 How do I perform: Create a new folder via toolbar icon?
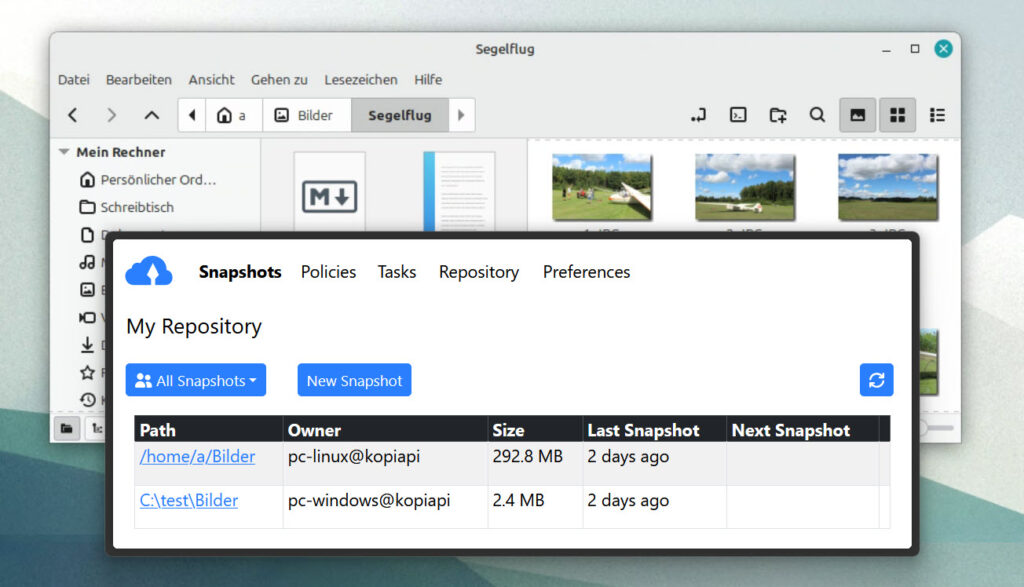[x=778, y=115]
